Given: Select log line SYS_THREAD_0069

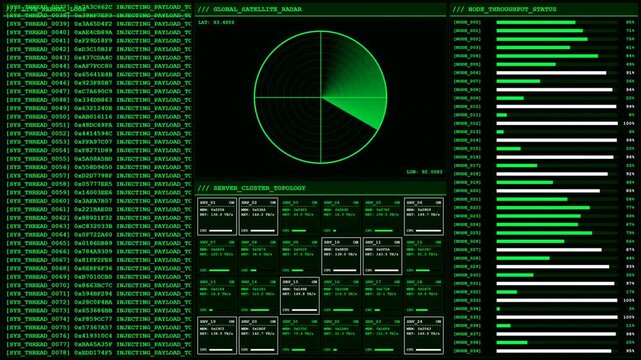Looking at the screenshot, I should click(99, 277).
